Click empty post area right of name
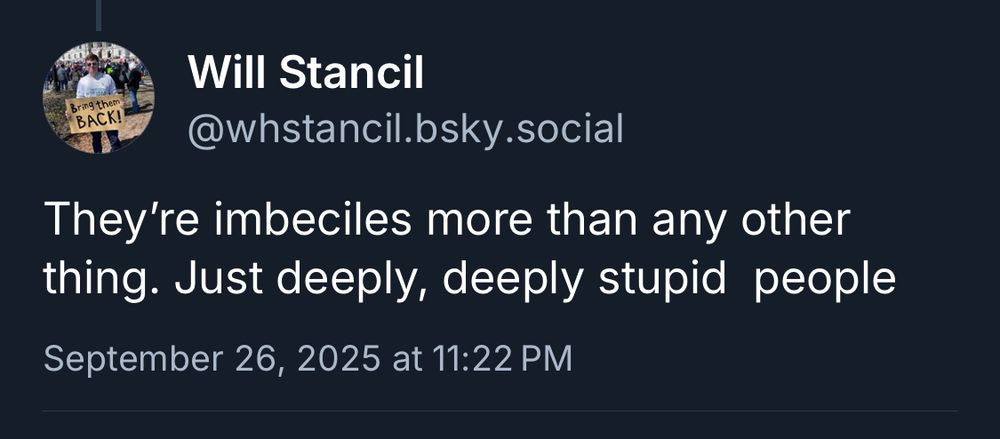1000x439 pixels. pos(750,90)
